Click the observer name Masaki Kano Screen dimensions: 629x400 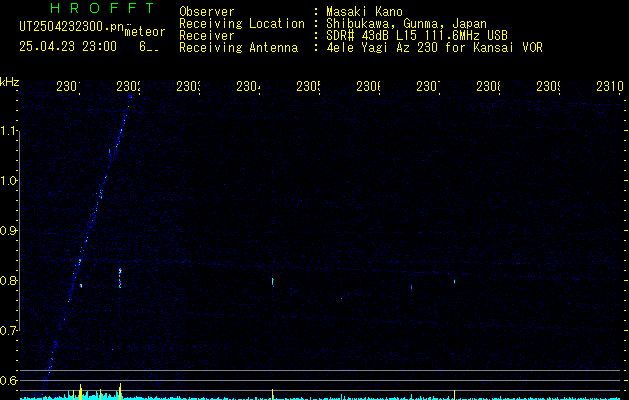[x=364, y=12]
